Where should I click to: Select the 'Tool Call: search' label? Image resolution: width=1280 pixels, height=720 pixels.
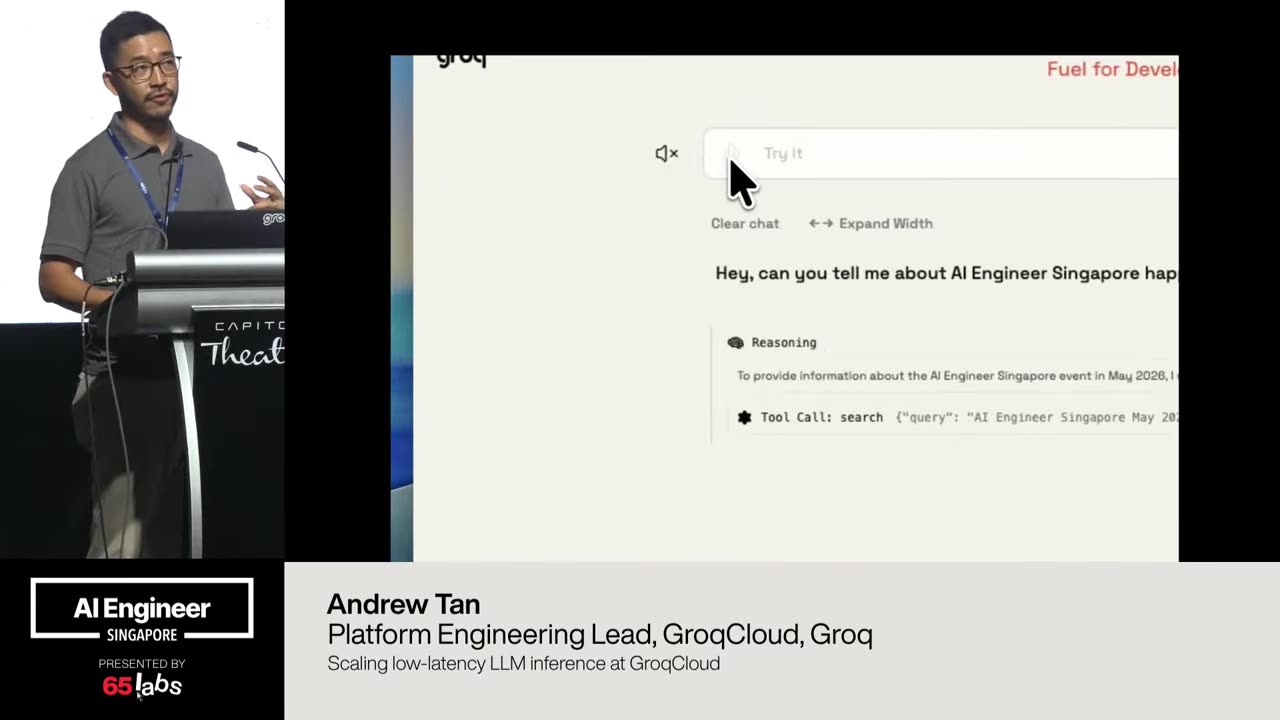click(x=822, y=417)
